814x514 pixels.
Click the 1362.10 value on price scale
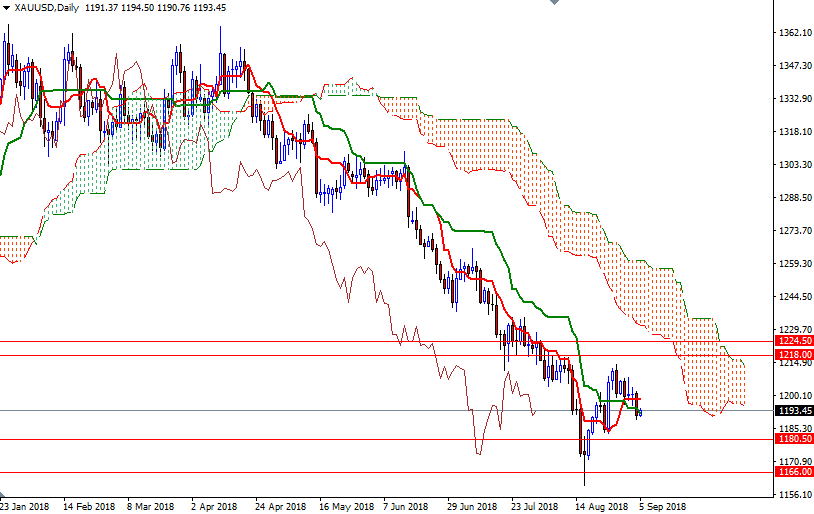793,33
